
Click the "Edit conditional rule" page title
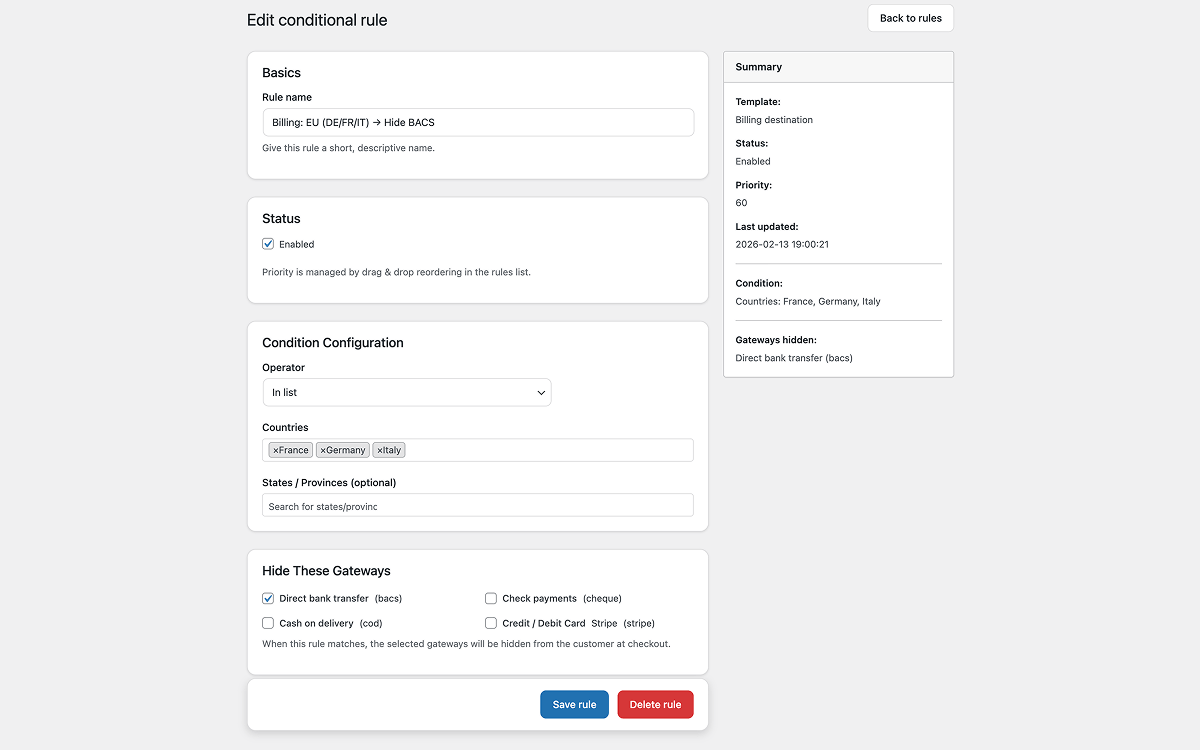tap(317, 20)
